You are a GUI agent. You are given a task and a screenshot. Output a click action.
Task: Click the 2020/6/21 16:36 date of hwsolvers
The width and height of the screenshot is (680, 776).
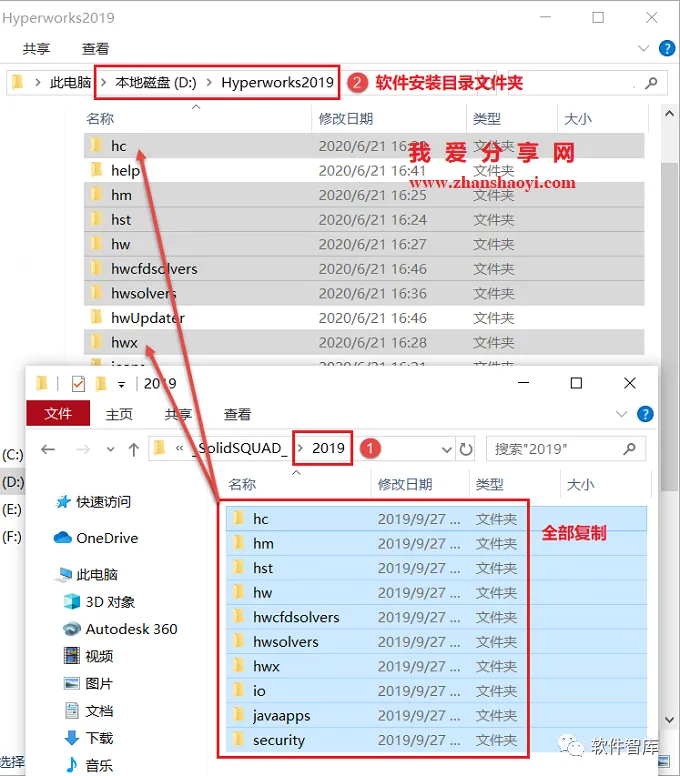(x=372, y=293)
